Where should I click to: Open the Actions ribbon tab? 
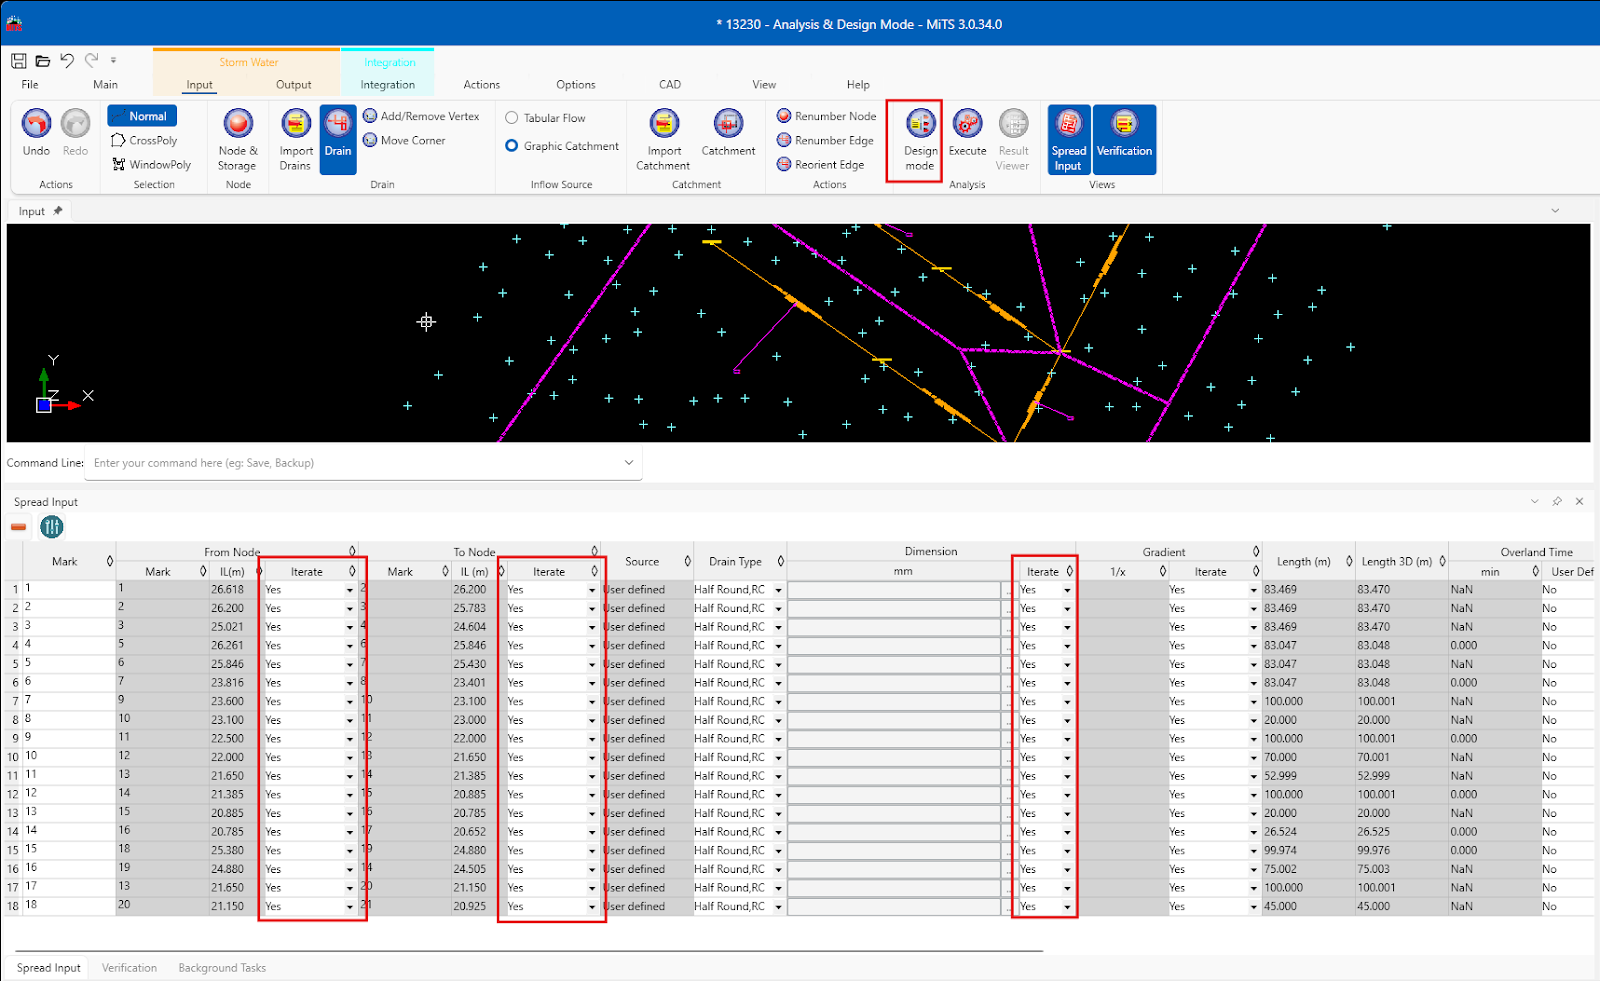coord(481,85)
